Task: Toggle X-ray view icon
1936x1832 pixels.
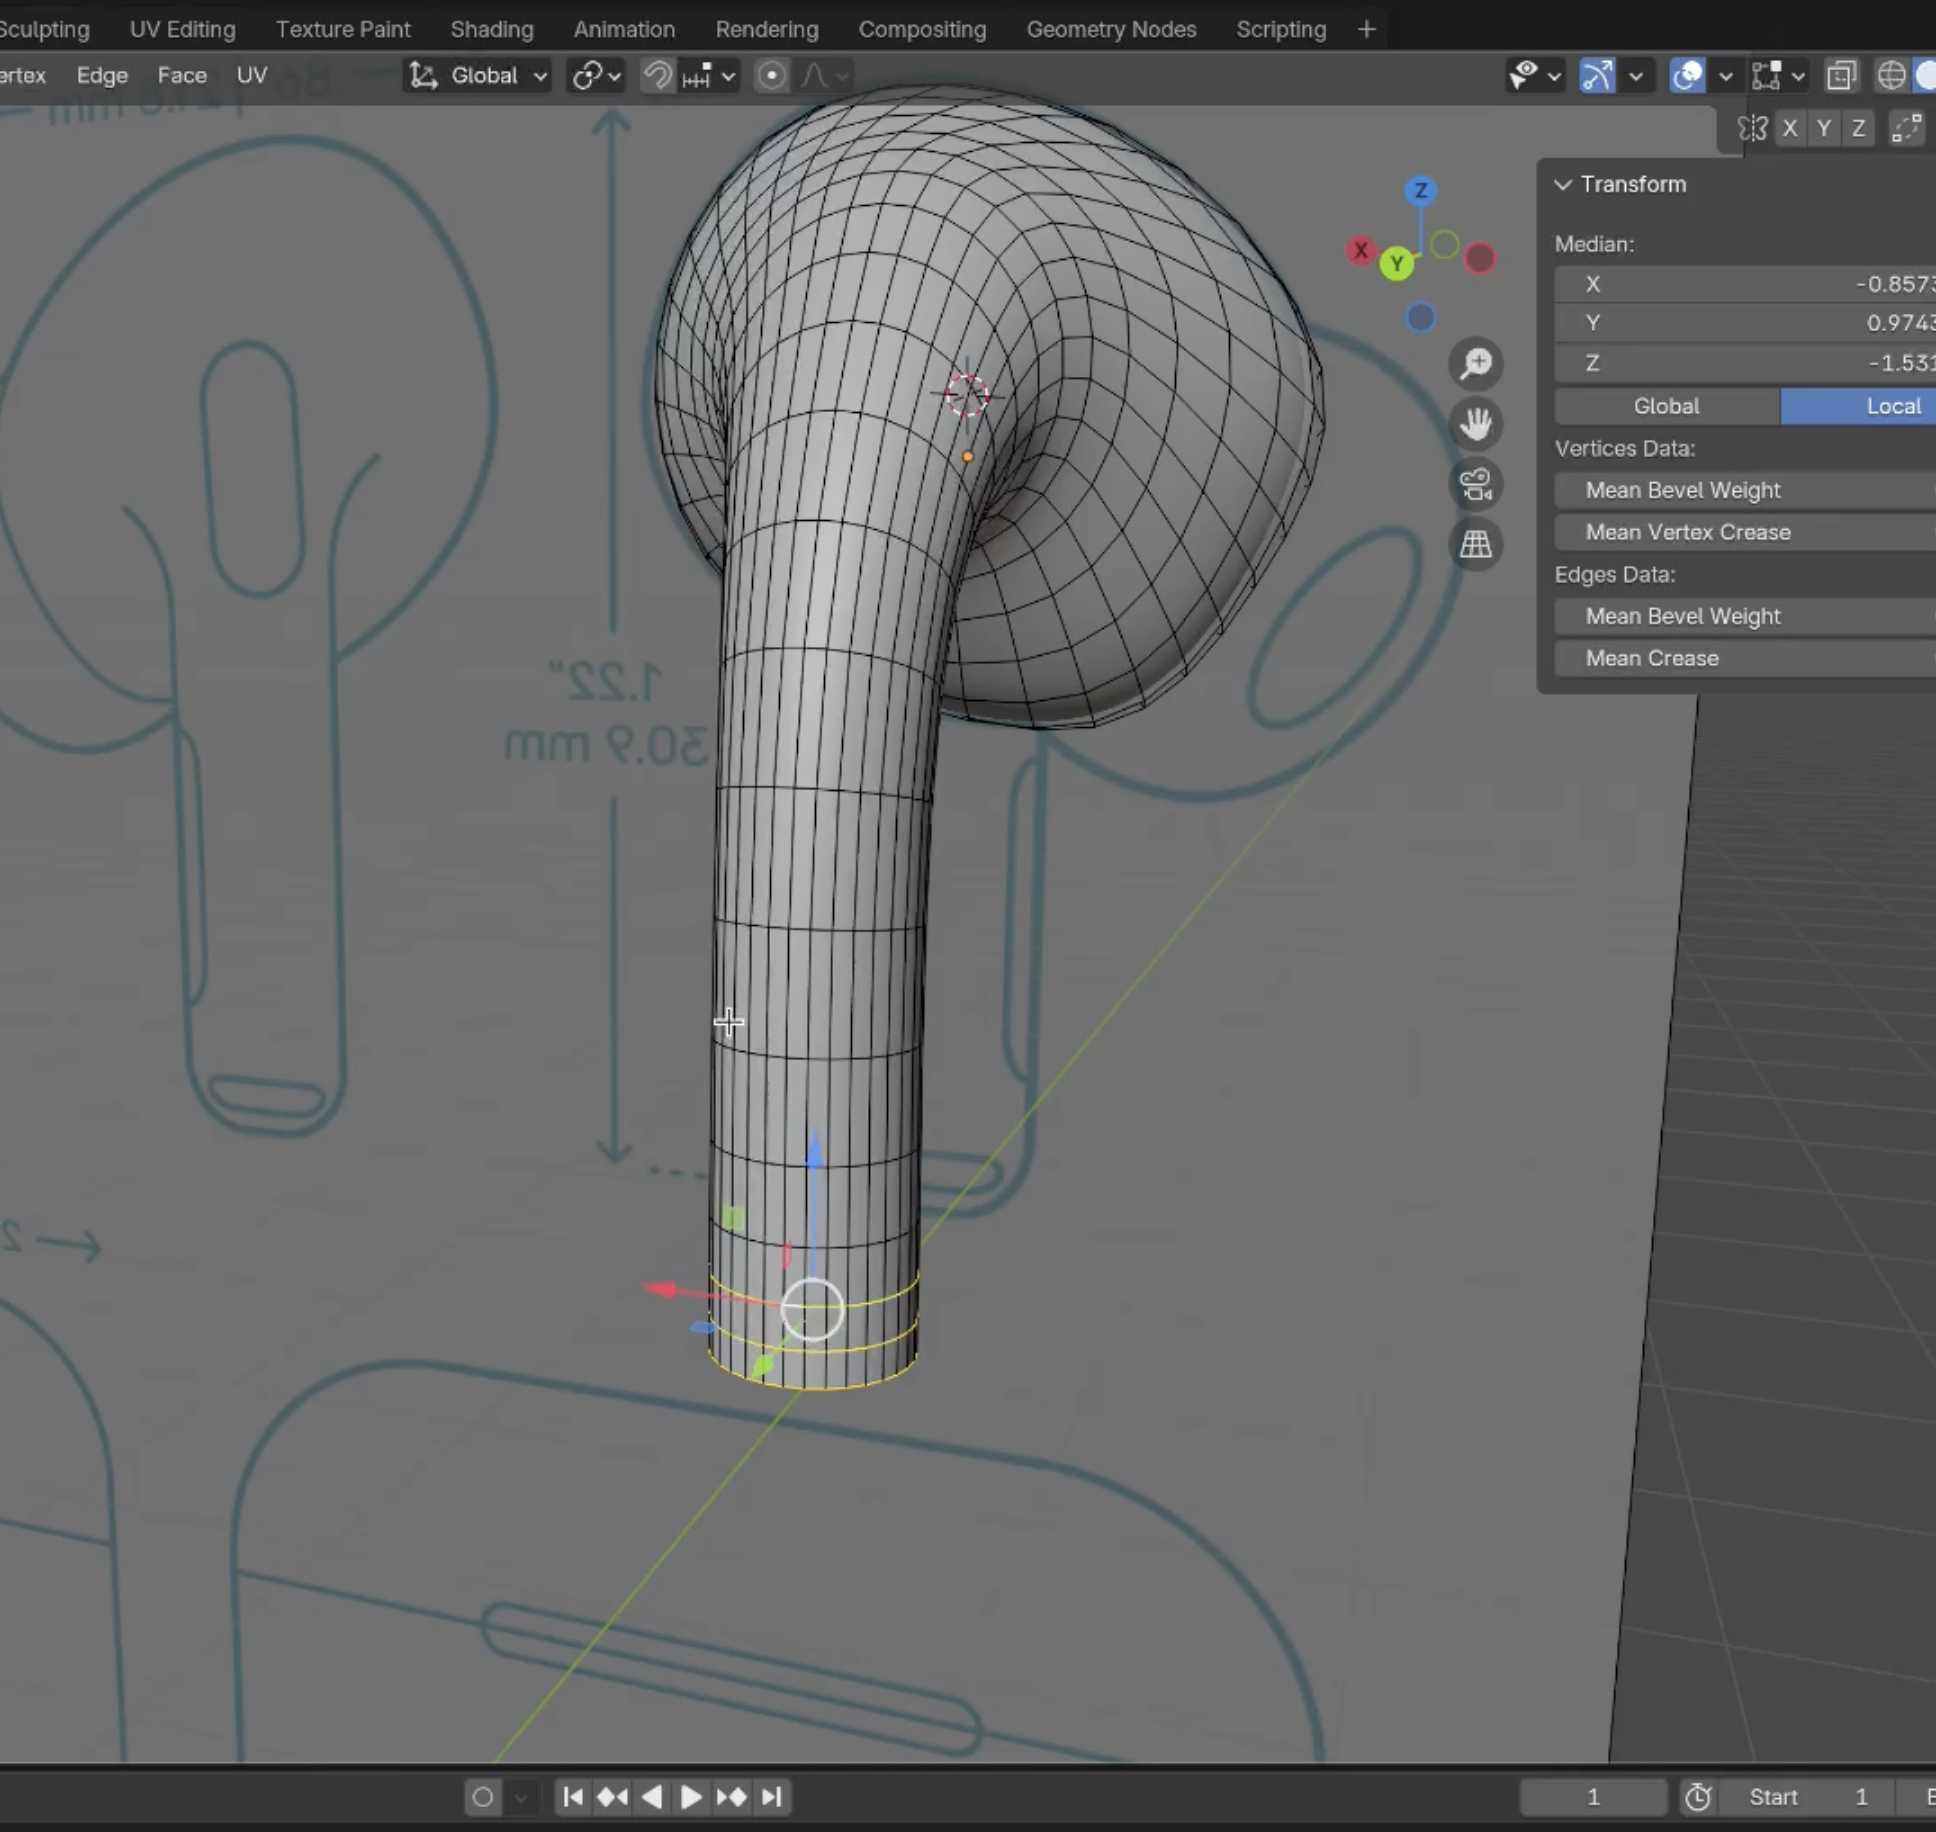Action: pyautogui.click(x=1841, y=75)
